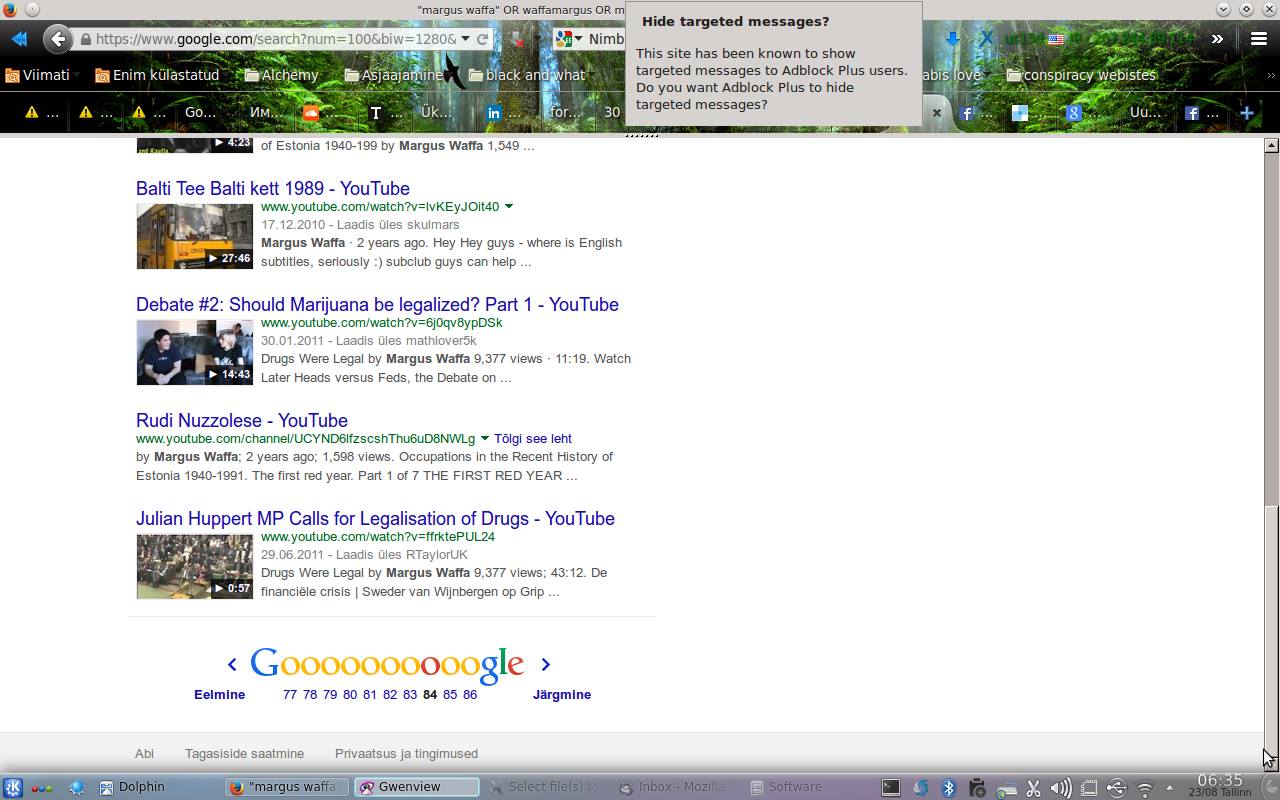Play Debate #2 video thumbnail 14:43
Viewport: 1280px width, 800px height.
(x=195, y=352)
